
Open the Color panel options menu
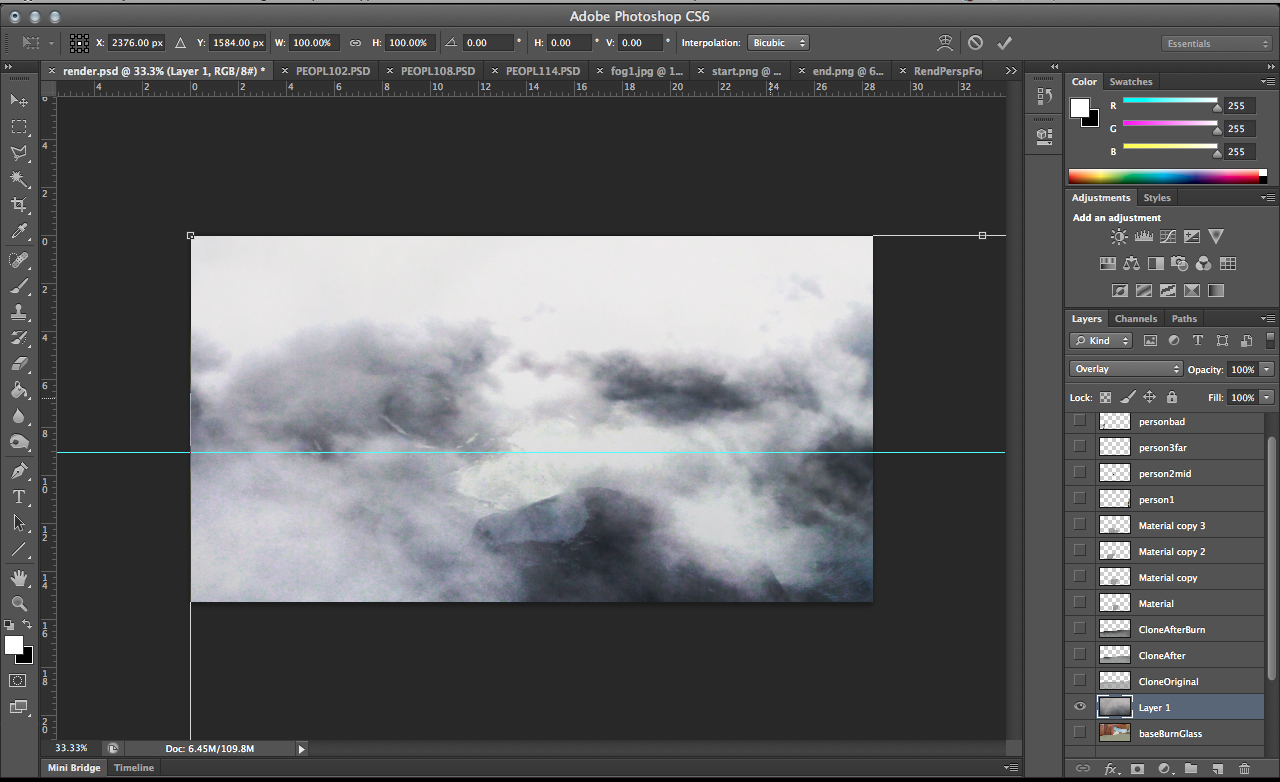click(1269, 82)
